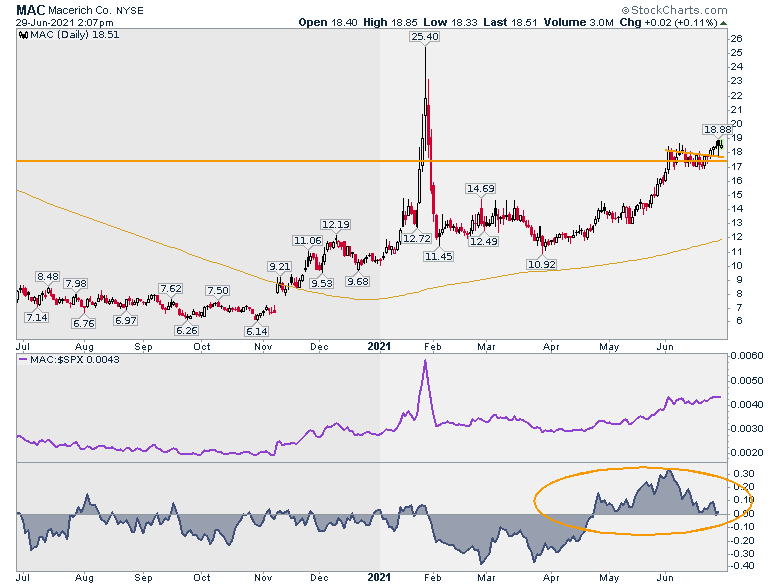Click the 12.49 low label
780x586 pixels.
[484, 241]
